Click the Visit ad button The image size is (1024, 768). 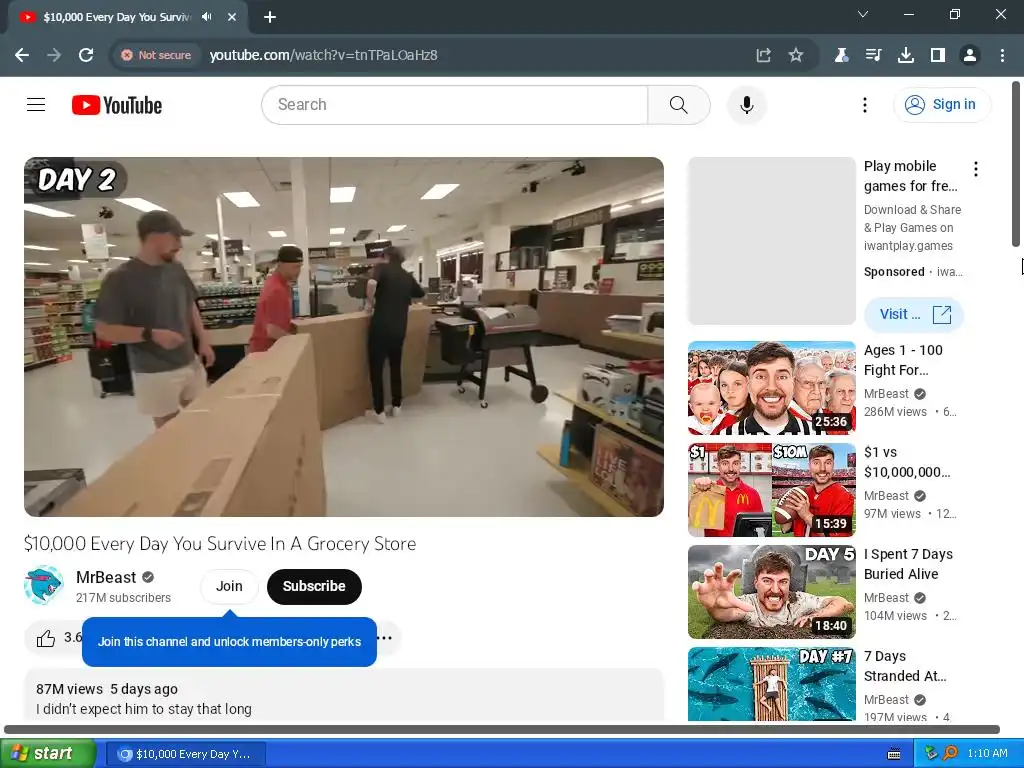tap(914, 314)
